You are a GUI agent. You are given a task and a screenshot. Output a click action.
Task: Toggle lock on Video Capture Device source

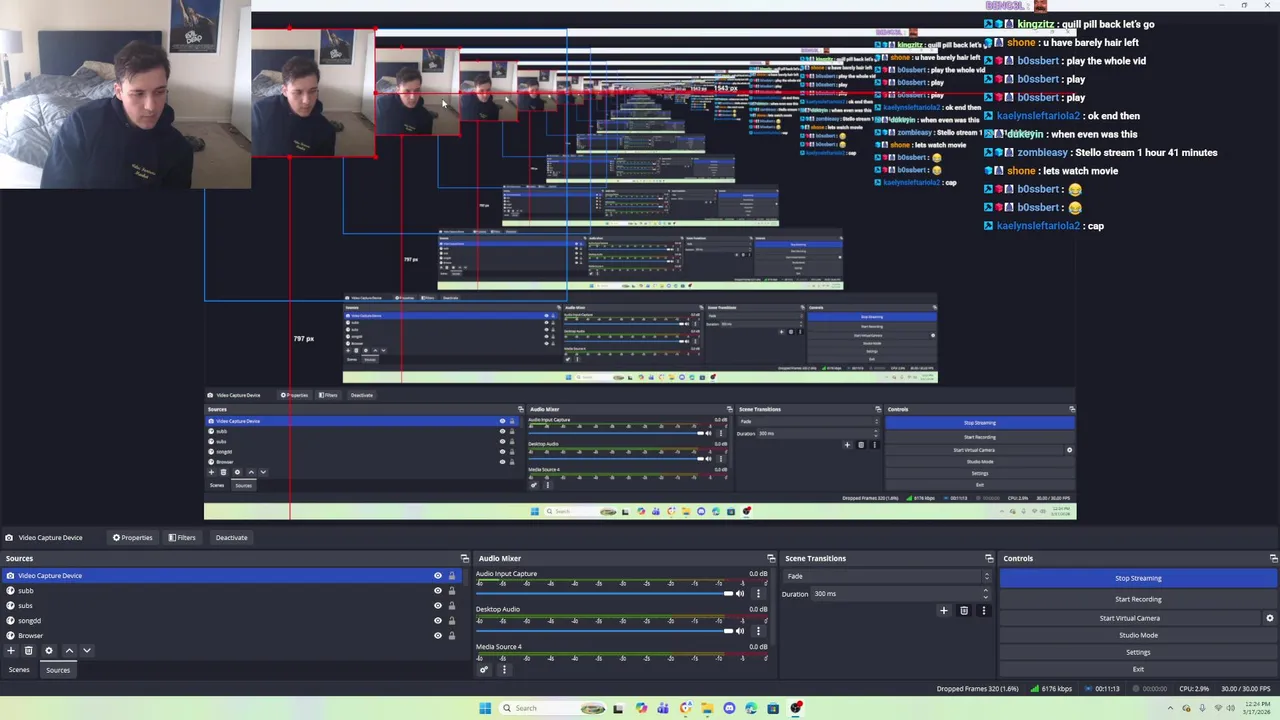click(451, 576)
